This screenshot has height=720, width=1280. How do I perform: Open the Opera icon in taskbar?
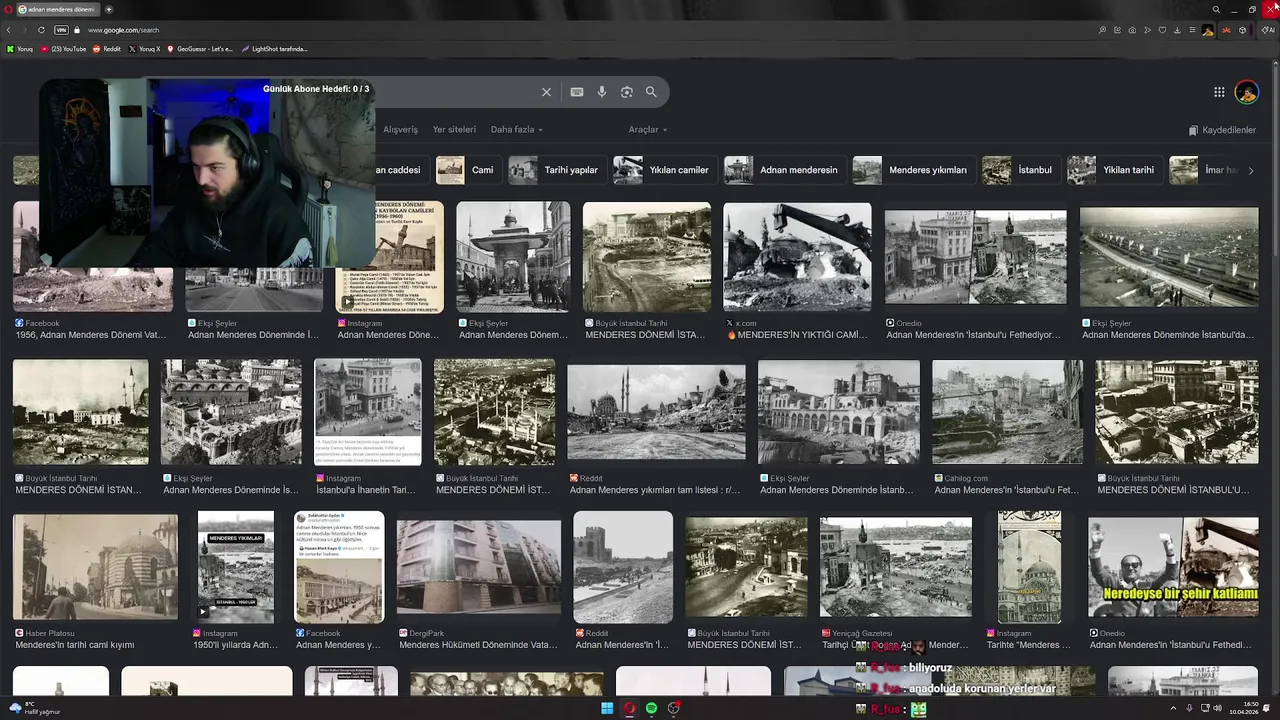click(x=629, y=709)
